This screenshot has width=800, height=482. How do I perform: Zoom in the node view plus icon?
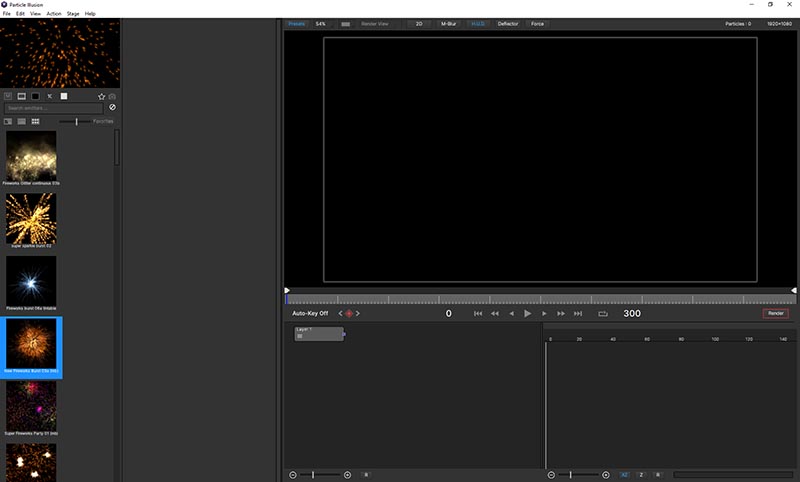(x=347, y=475)
